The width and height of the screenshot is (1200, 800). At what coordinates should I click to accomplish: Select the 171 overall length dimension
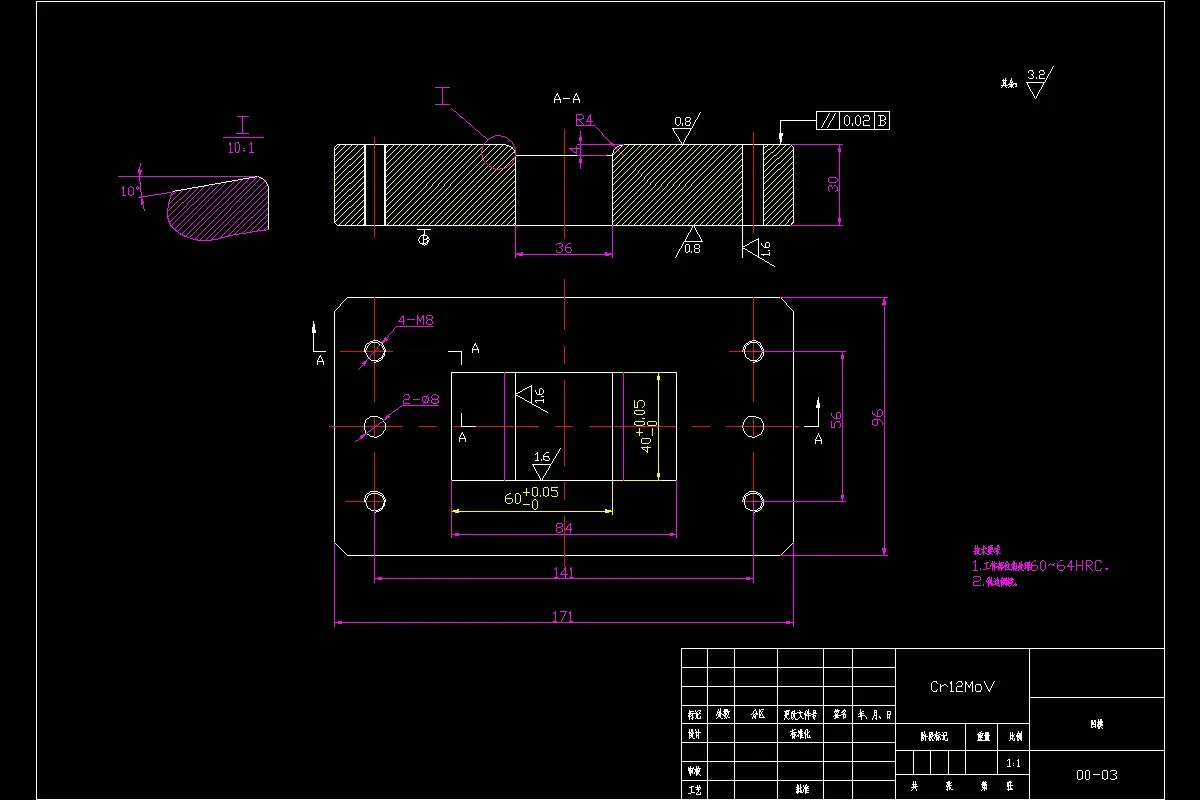click(563, 617)
